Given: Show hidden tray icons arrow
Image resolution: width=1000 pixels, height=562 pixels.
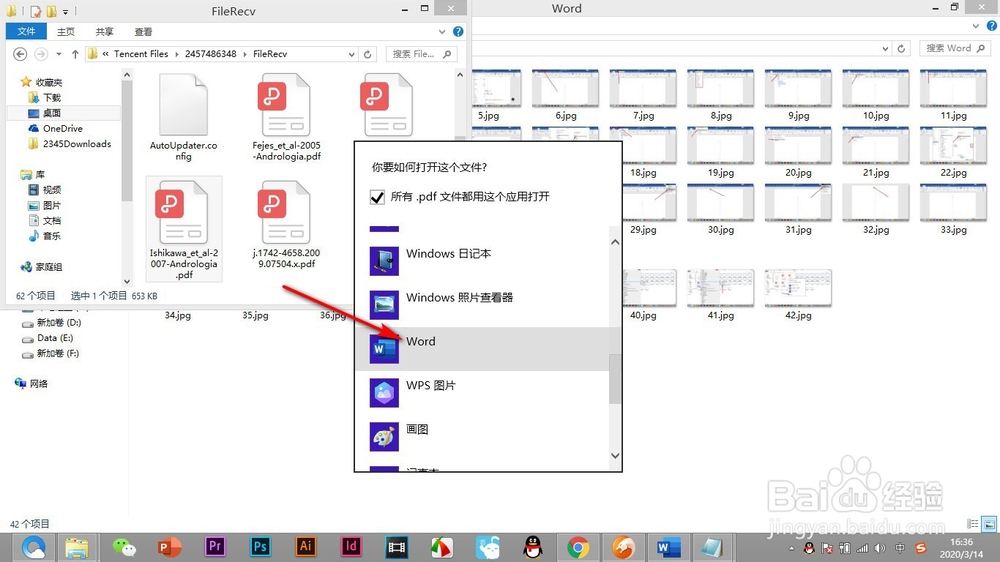Looking at the screenshot, I should (791, 548).
